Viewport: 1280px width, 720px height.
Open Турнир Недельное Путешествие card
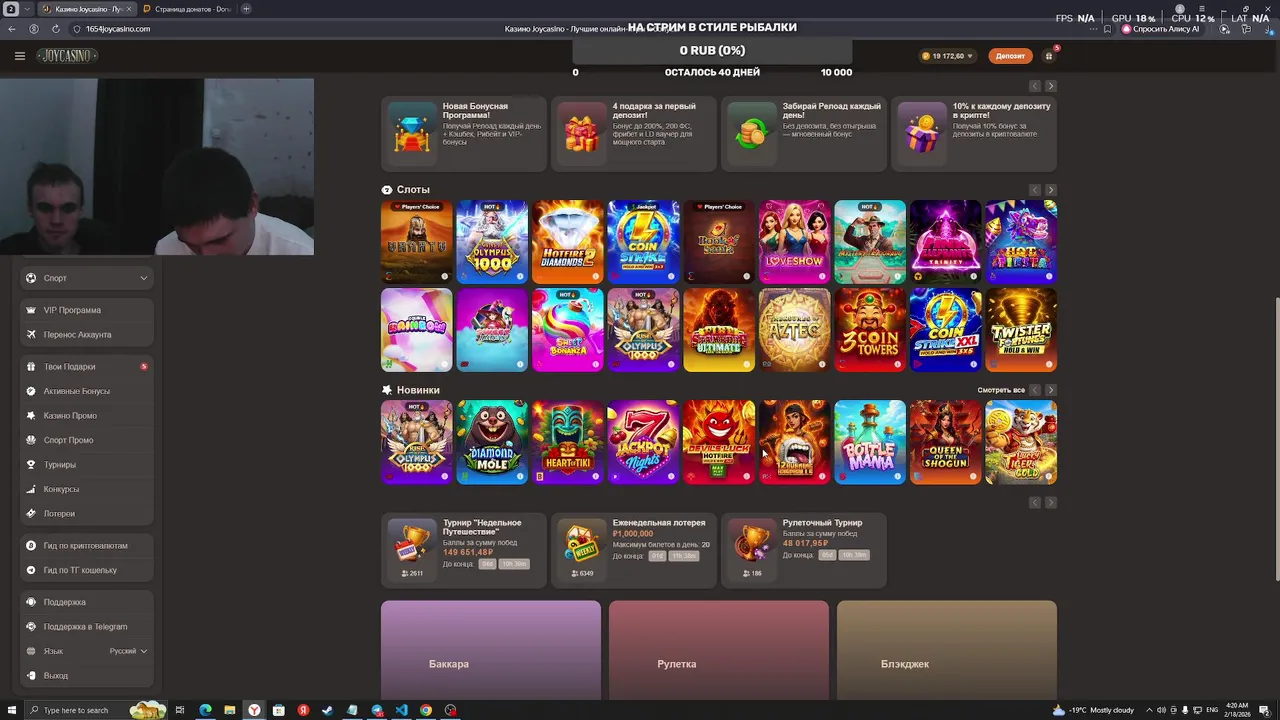pyautogui.click(x=464, y=549)
